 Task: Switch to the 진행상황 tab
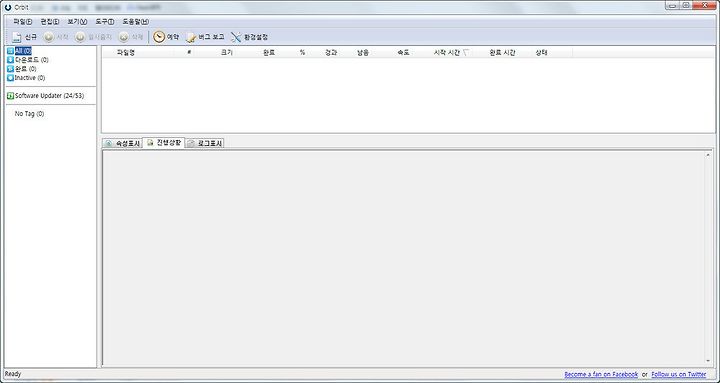click(x=163, y=142)
